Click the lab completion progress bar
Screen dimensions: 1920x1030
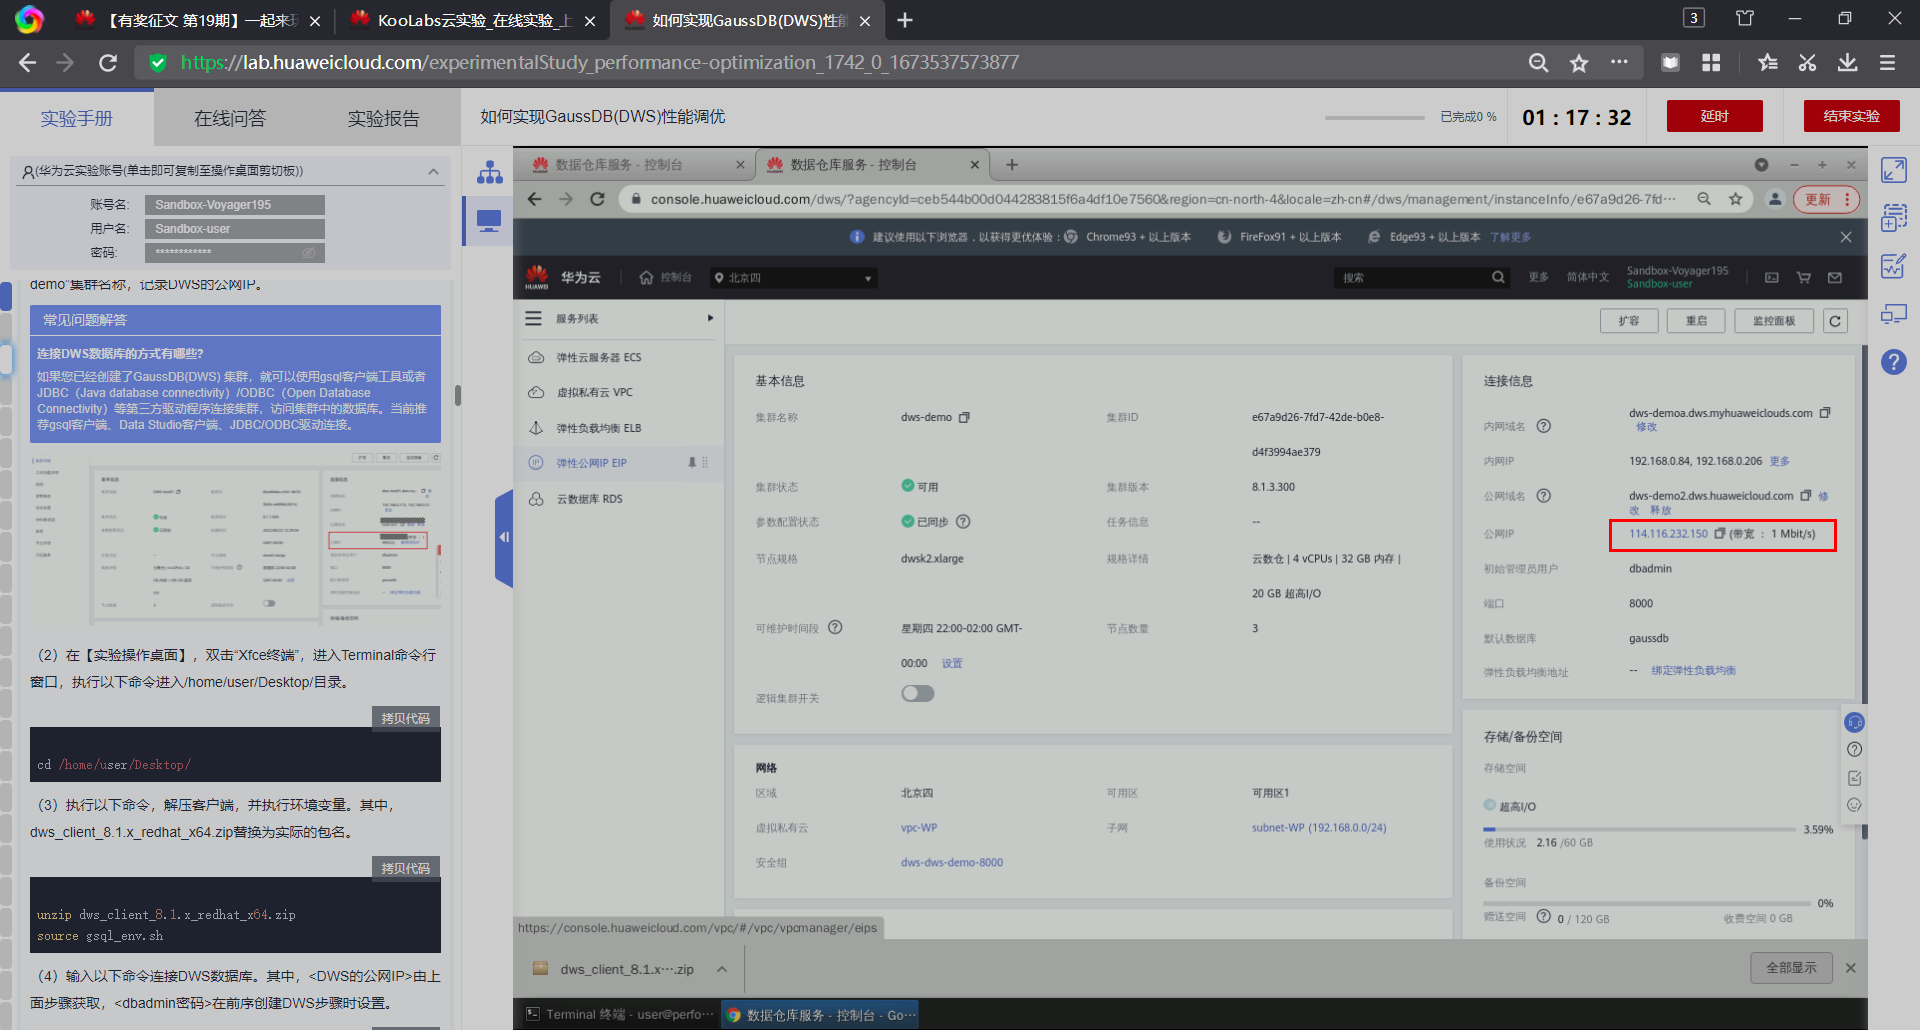click(1374, 118)
